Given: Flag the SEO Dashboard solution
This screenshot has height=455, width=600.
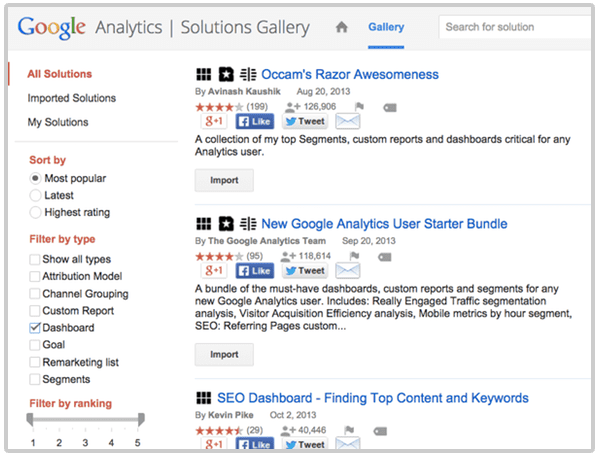Looking at the screenshot, I should tap(349, 430).
